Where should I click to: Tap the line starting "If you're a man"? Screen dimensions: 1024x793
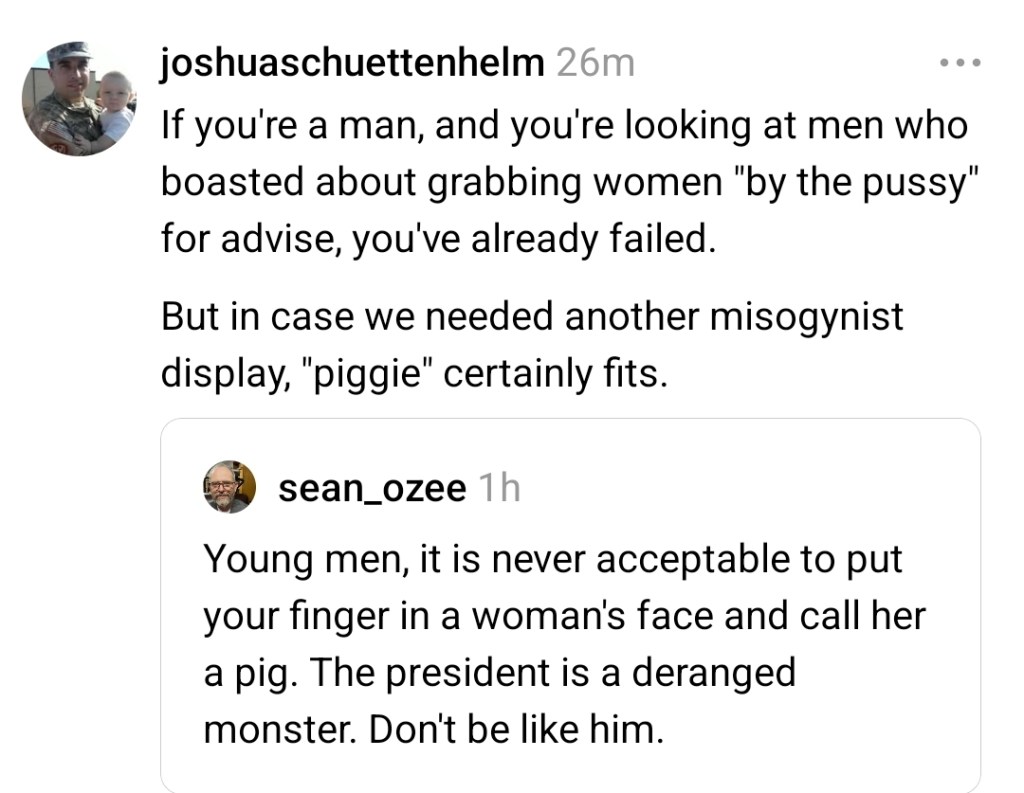pos(565,126)
